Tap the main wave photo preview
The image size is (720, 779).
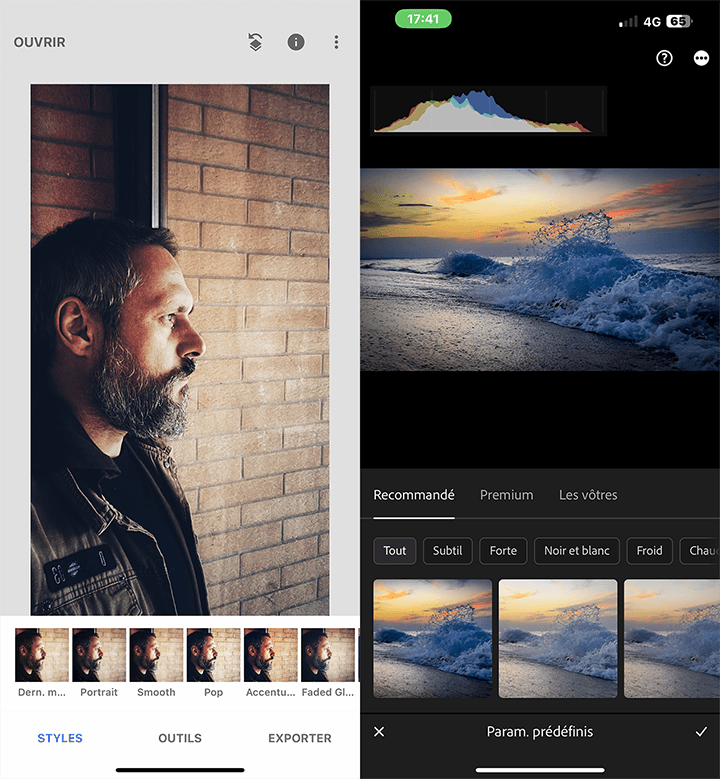540,269
